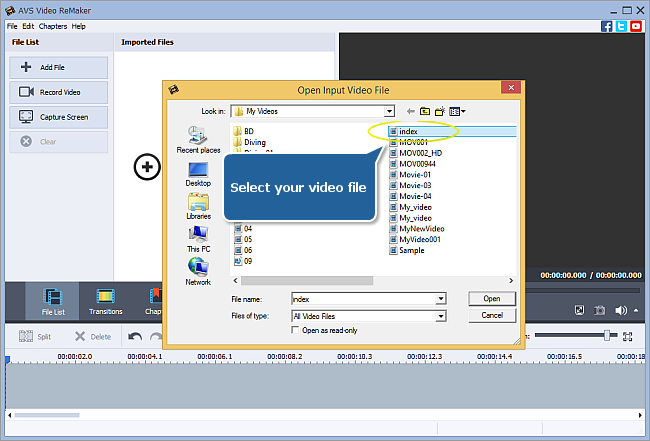Select the Movie-03 file
Screen dimensions: 650x441
[x=410, y=185]
